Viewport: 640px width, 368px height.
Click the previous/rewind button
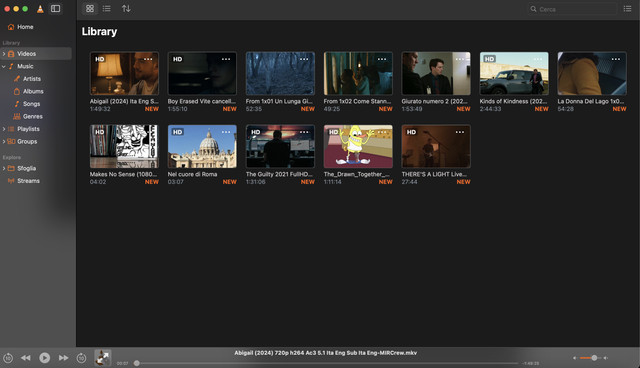tap(26, 358)
